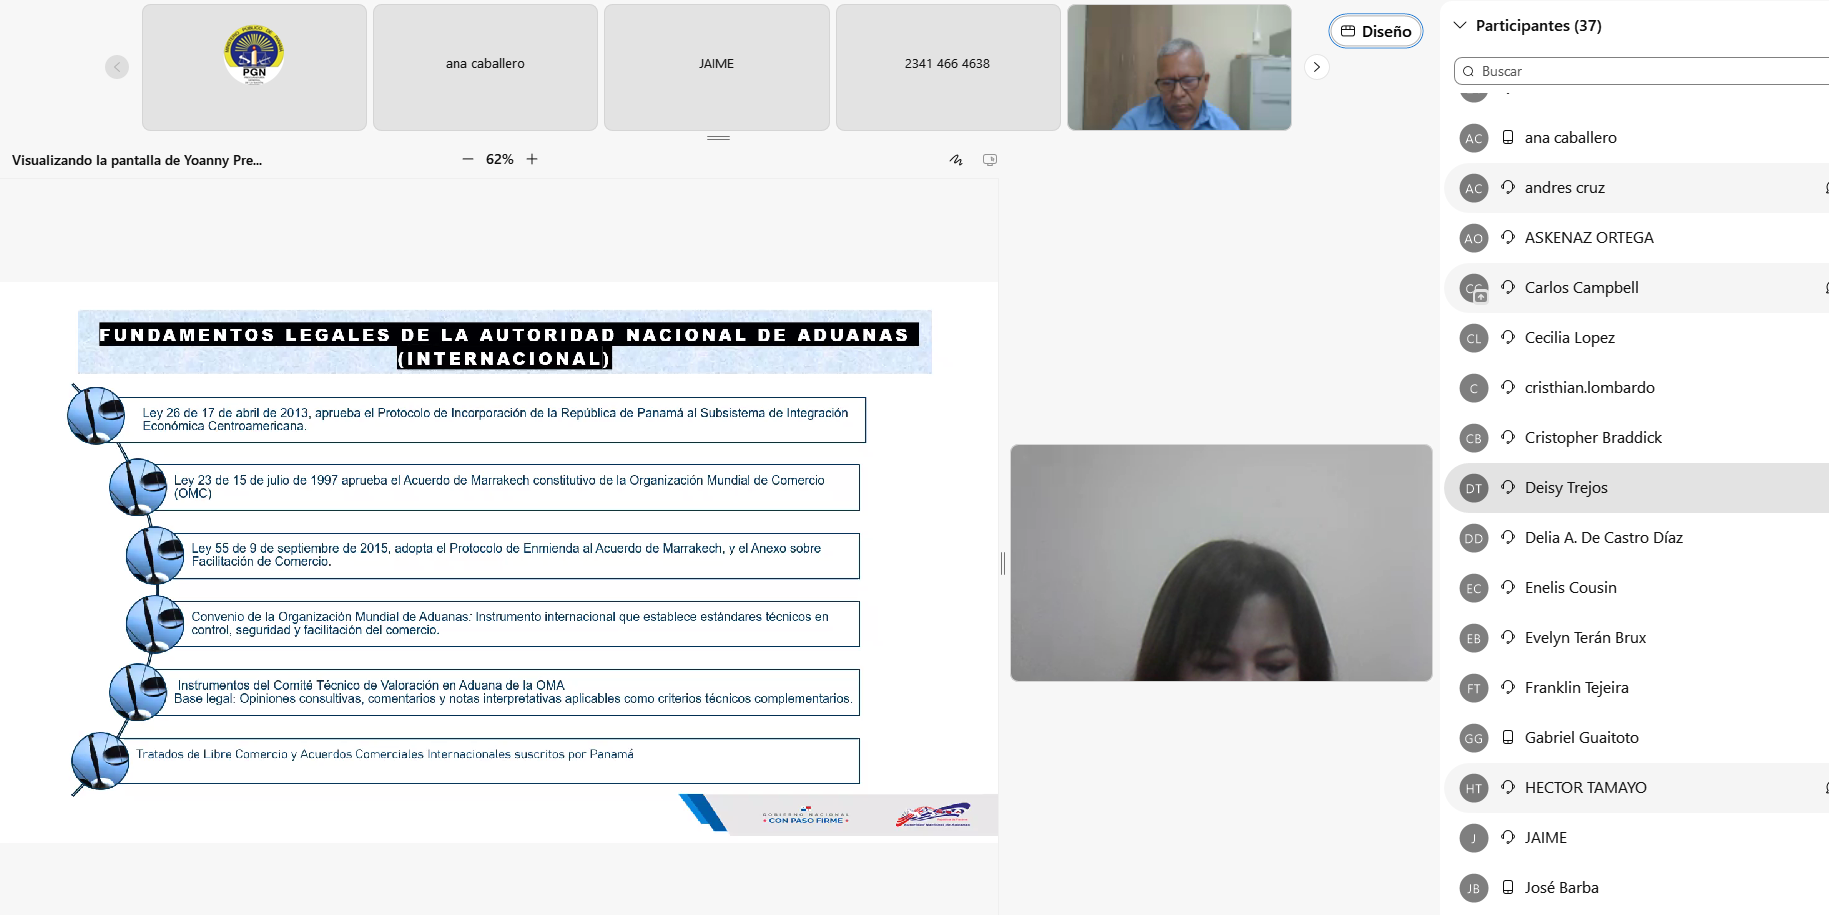Select HECTOR TAMAYO in the participants list
1829x915 pixels.
pos(1585,788)
